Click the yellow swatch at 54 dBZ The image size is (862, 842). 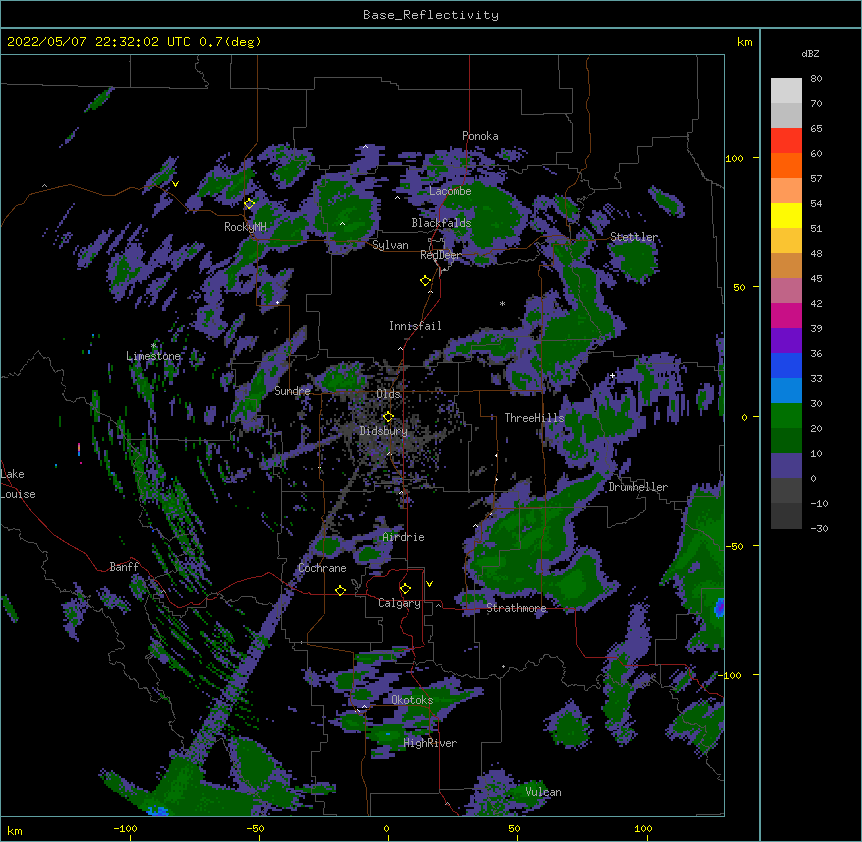click(786, 215)
